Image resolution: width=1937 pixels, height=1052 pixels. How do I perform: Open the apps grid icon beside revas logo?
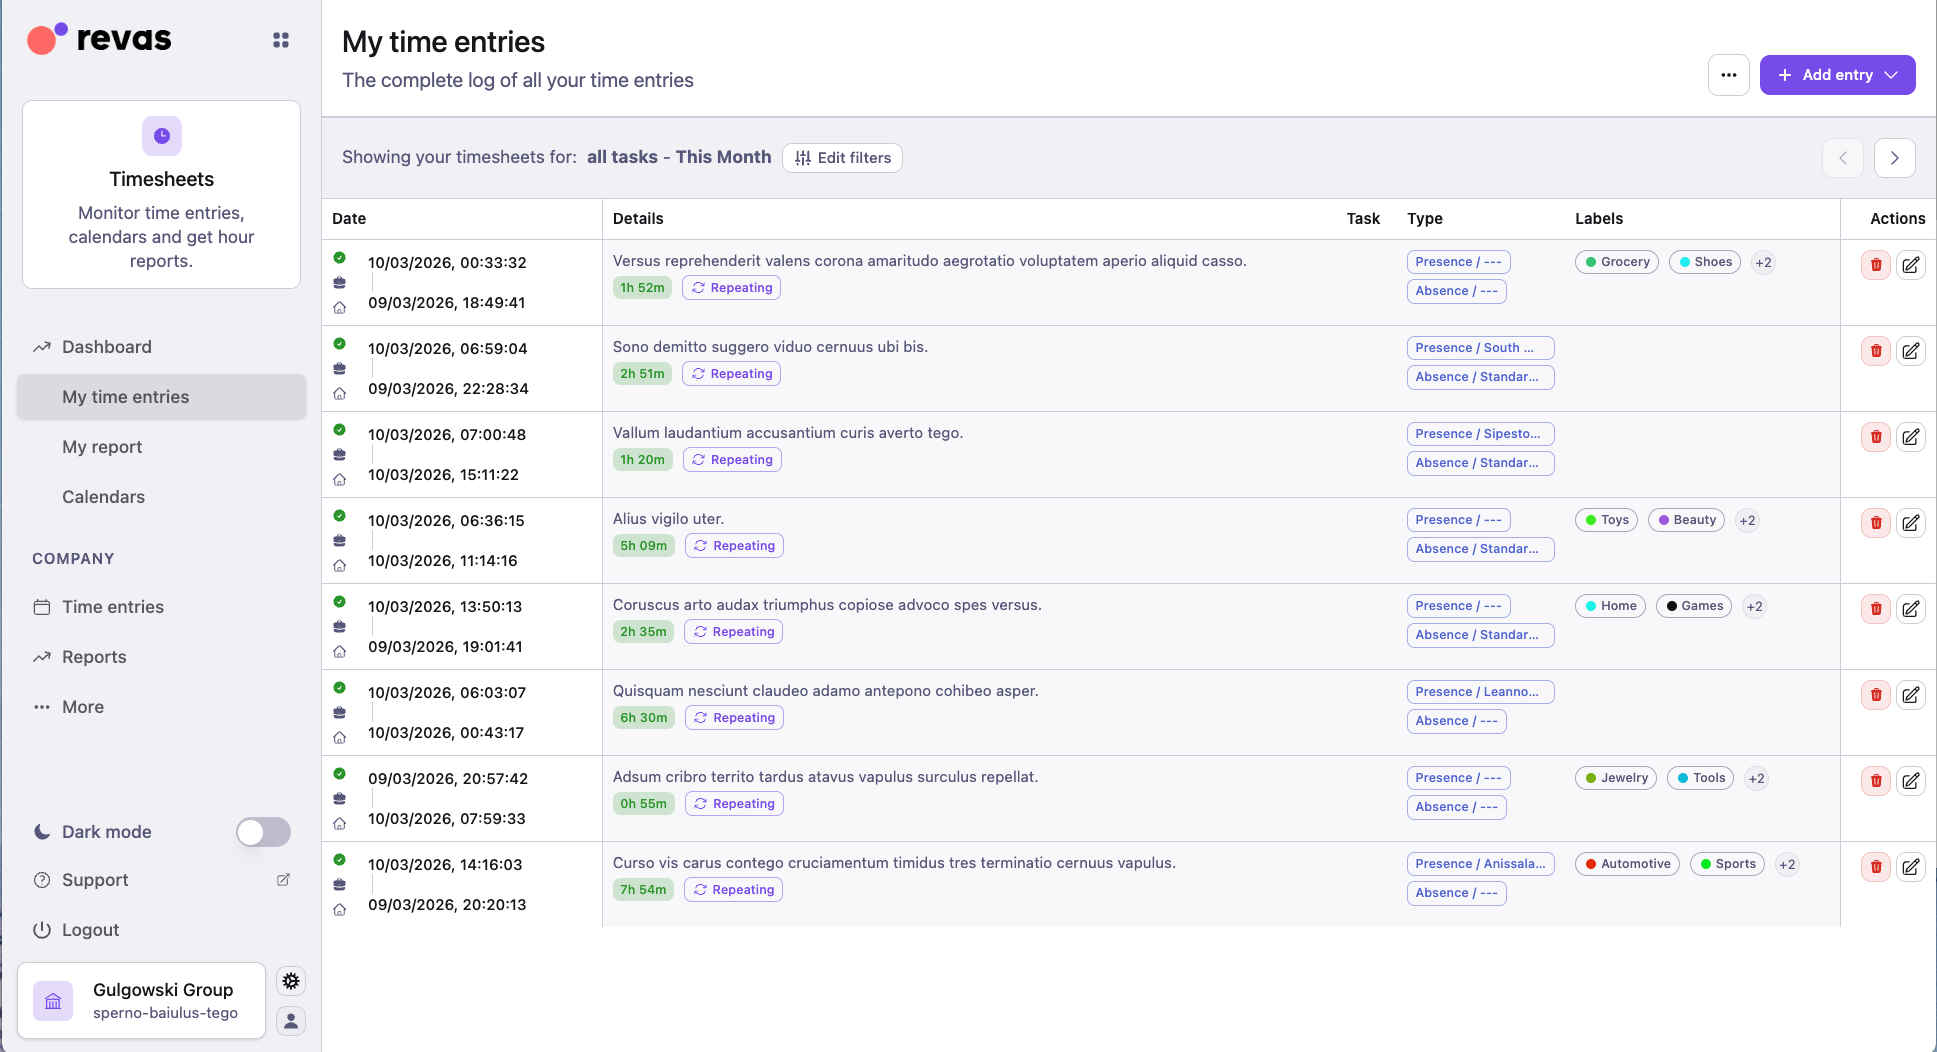click(280, 39)
